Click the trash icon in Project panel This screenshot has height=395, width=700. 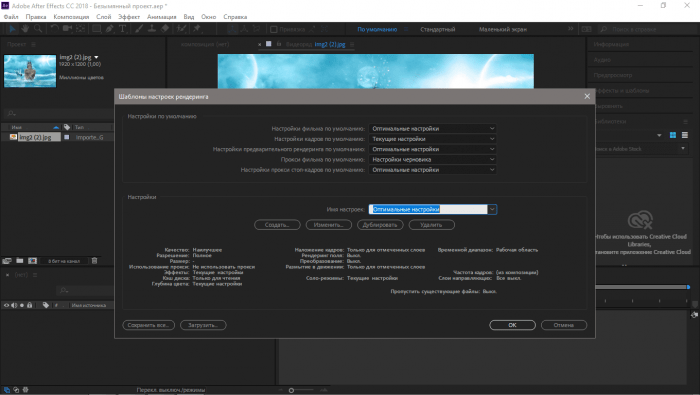(95, 261)
